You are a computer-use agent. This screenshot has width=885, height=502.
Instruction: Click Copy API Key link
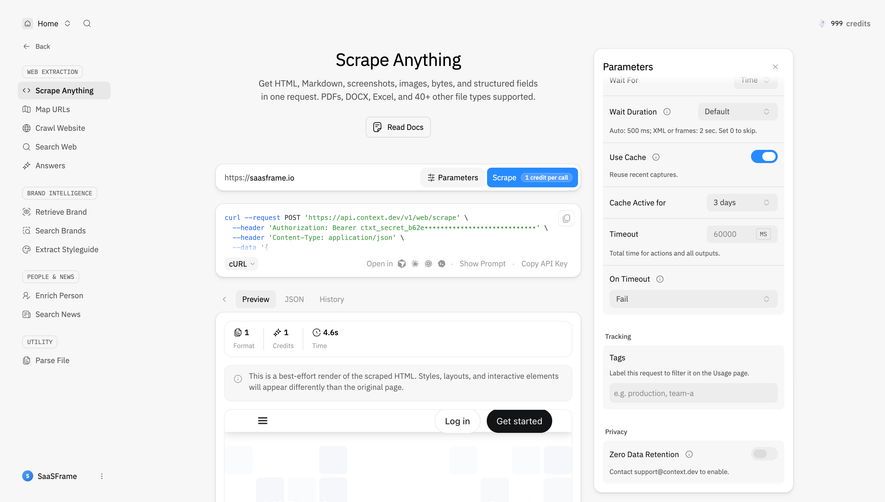[544, 264]
